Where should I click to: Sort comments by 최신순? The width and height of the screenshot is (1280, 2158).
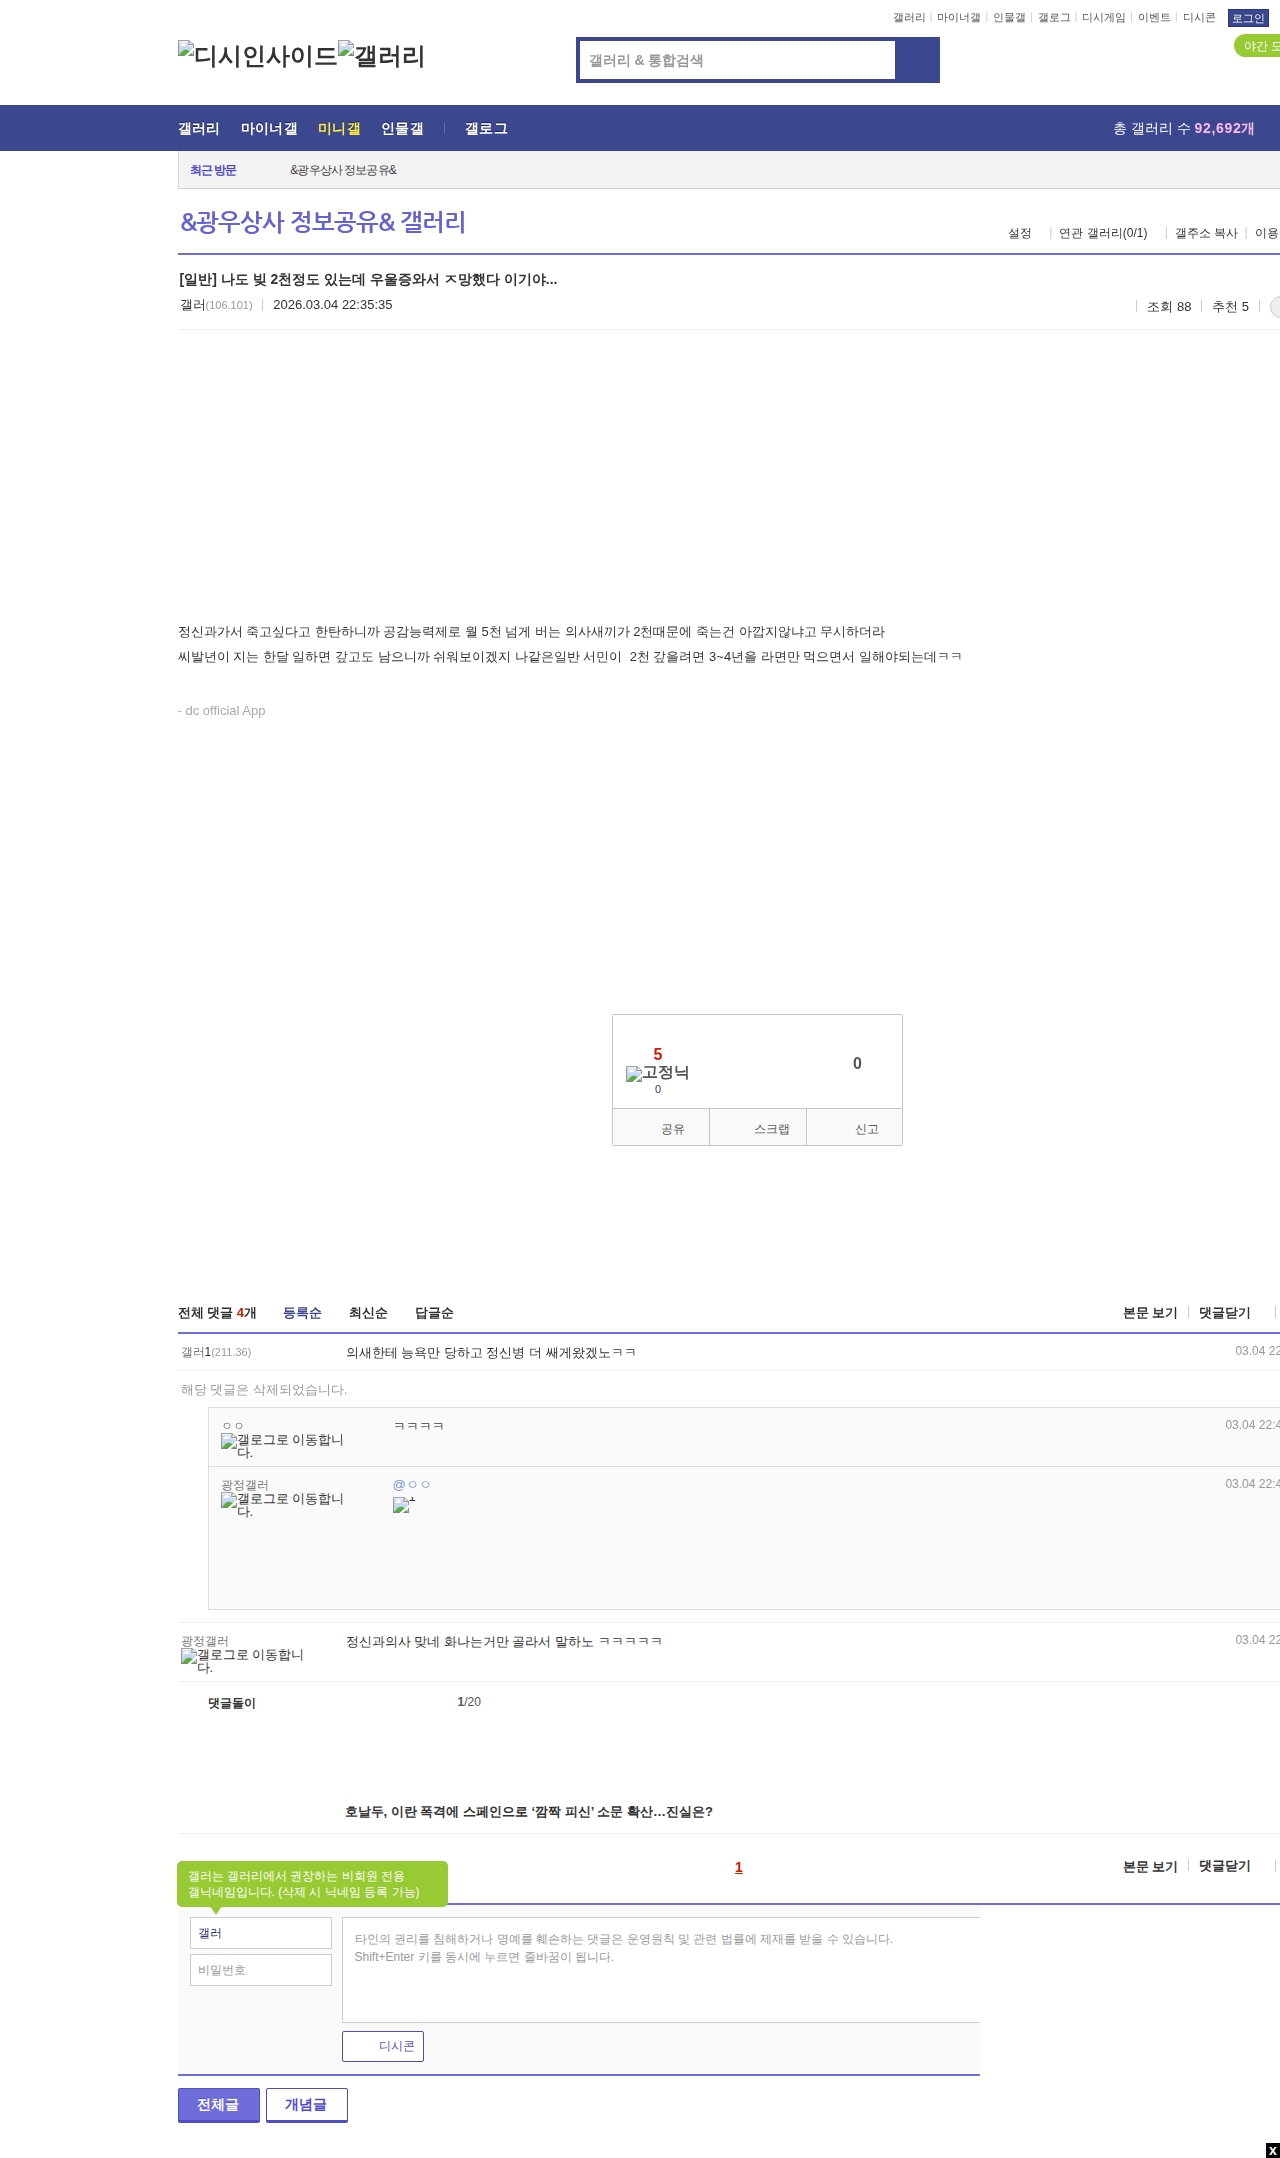point(368,1313)
